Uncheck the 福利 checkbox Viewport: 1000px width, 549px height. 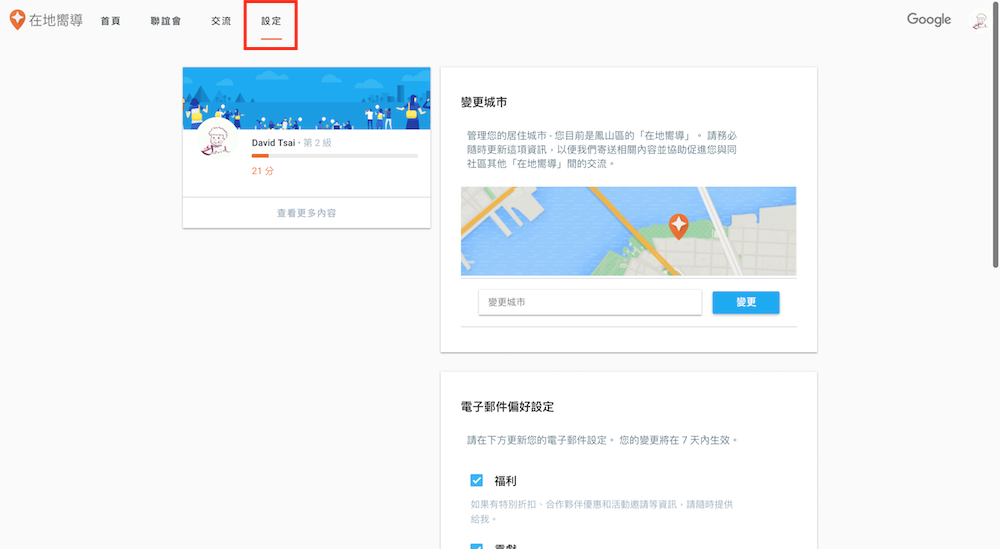tap(477, 481)
